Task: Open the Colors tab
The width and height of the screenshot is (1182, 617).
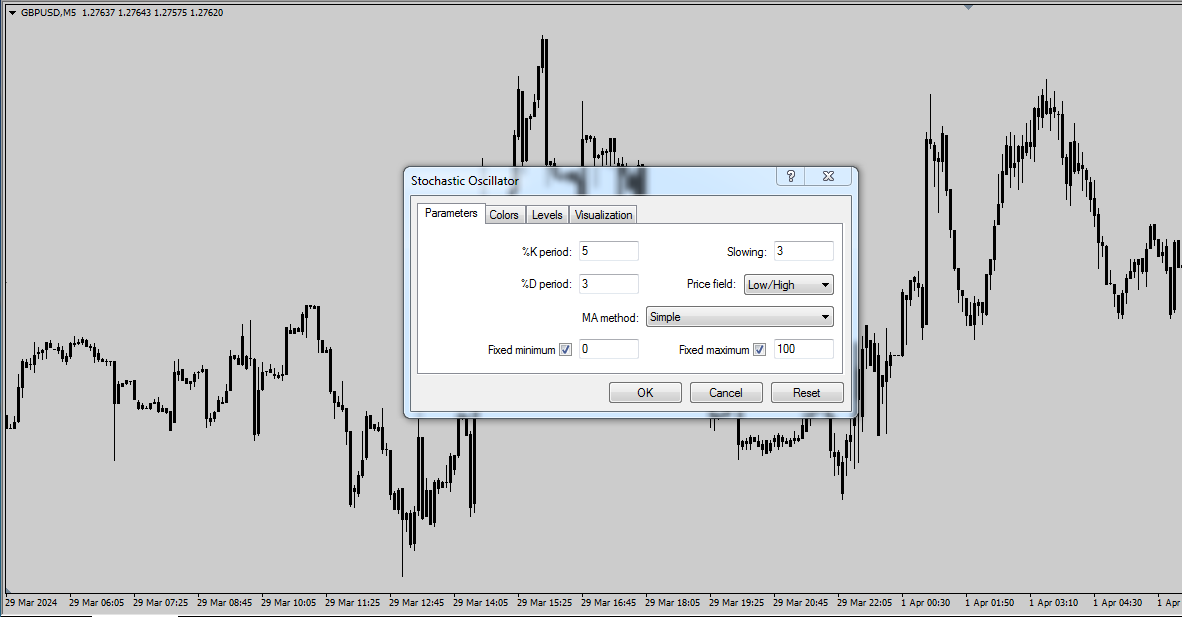Action: [x=504, y=215]
